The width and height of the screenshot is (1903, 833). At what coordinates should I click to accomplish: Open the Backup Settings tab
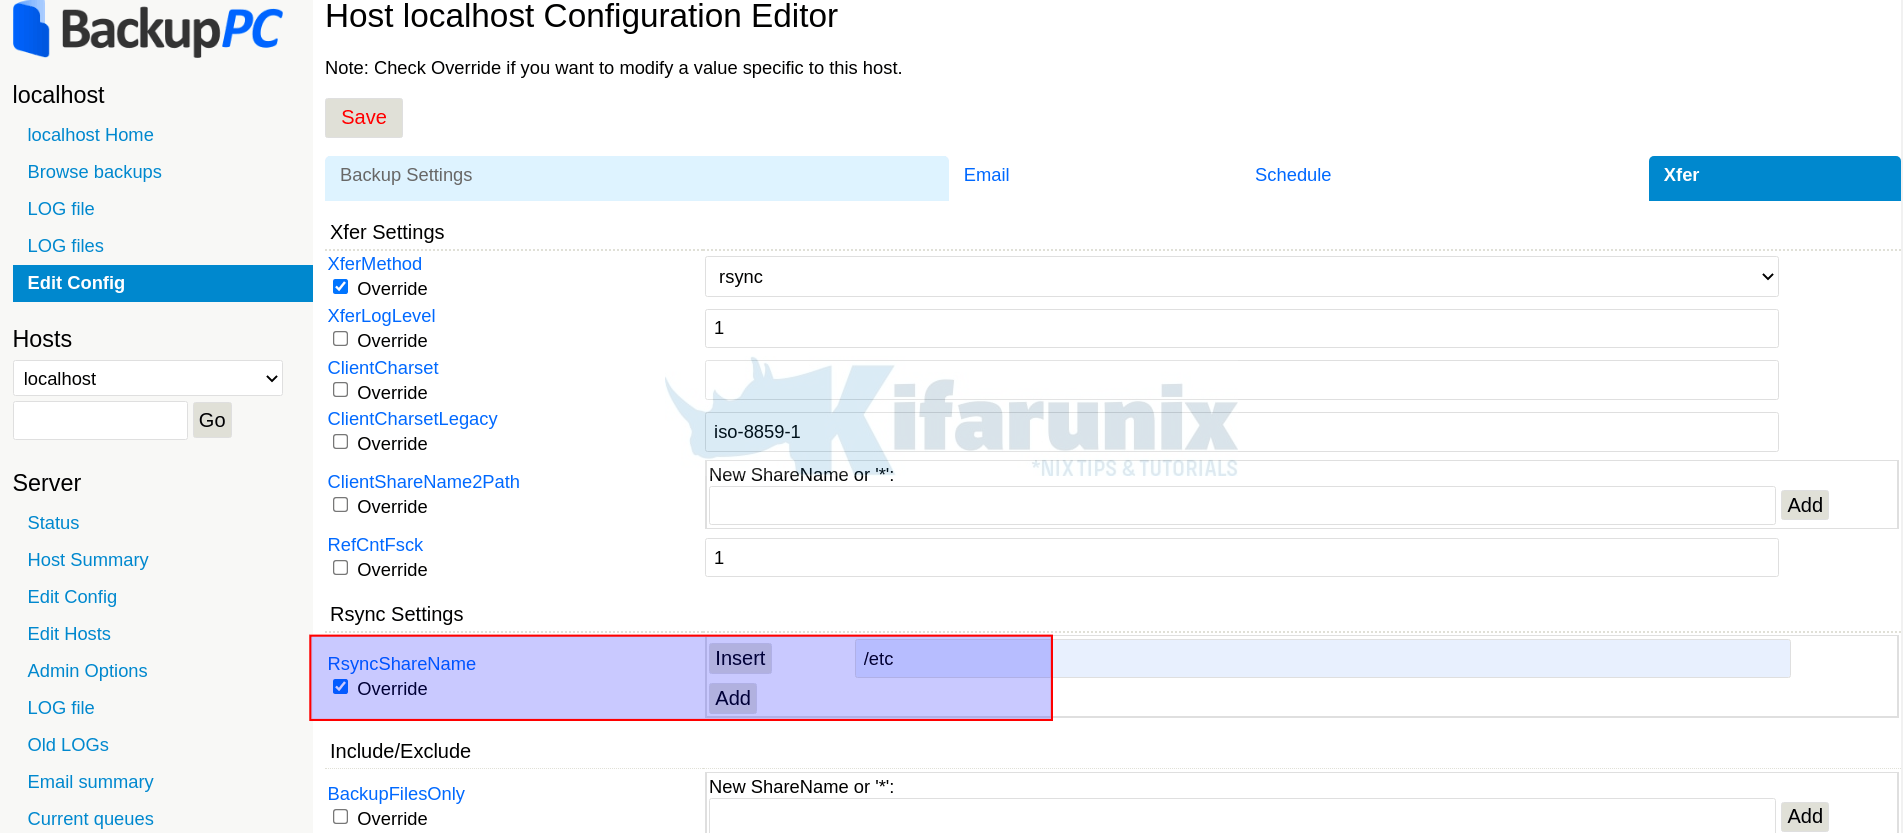click(x=636, y=178)
